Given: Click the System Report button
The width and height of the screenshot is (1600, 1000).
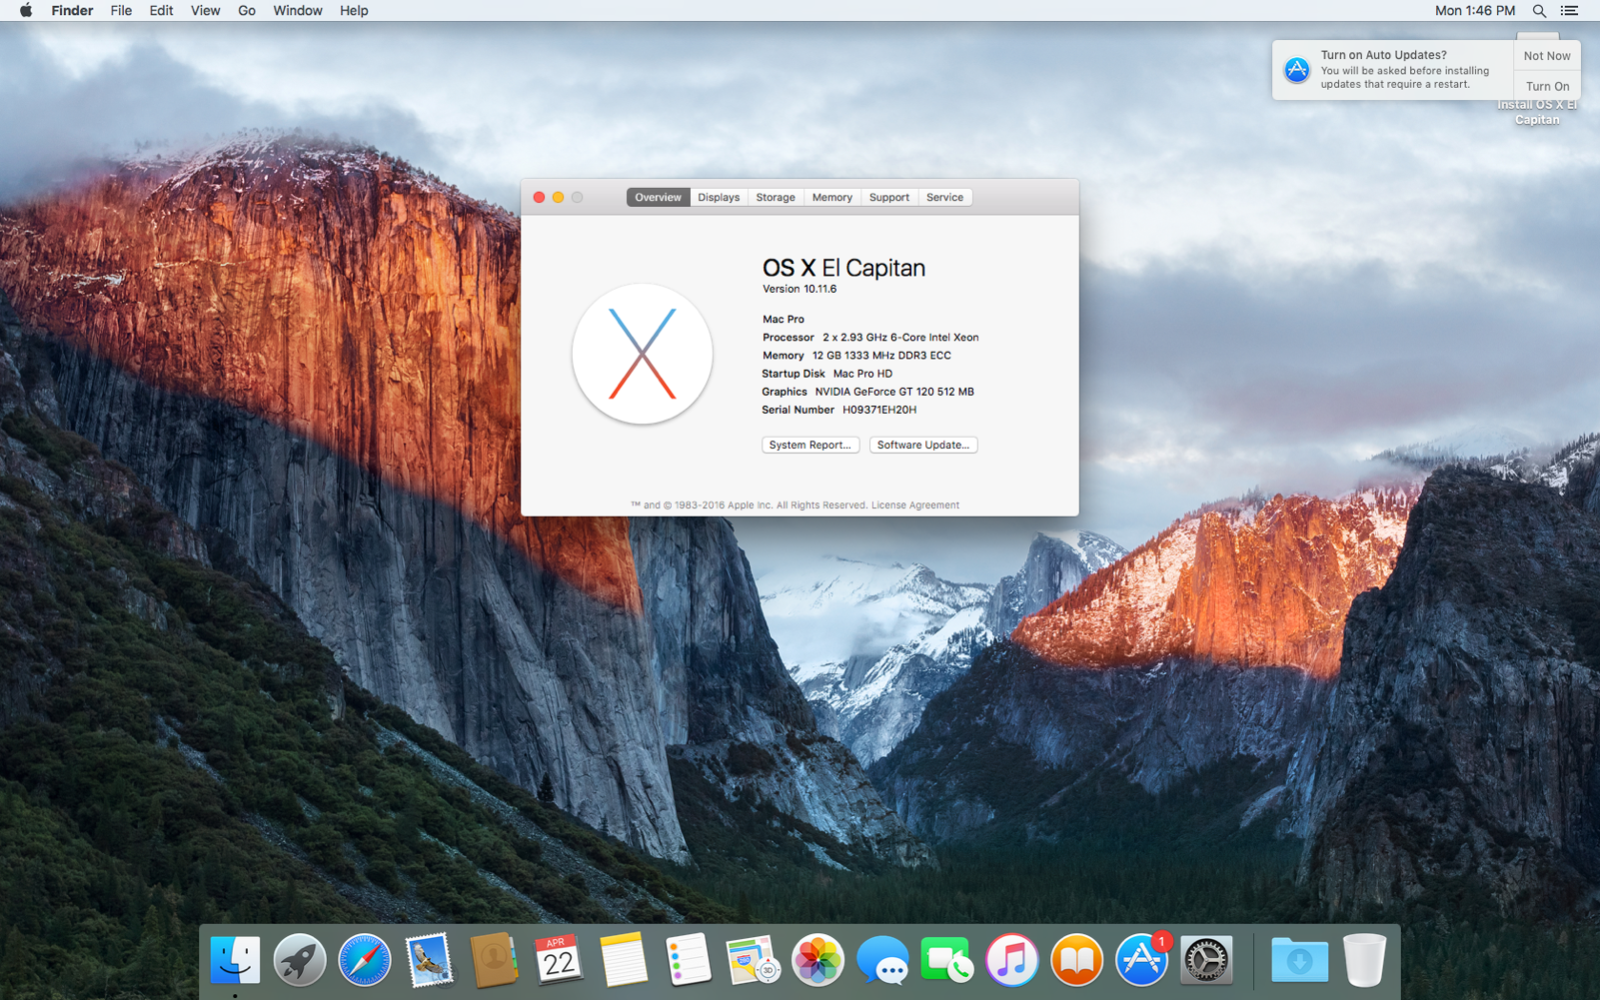Looking at the screenshot, I should (x=810, y=444).
